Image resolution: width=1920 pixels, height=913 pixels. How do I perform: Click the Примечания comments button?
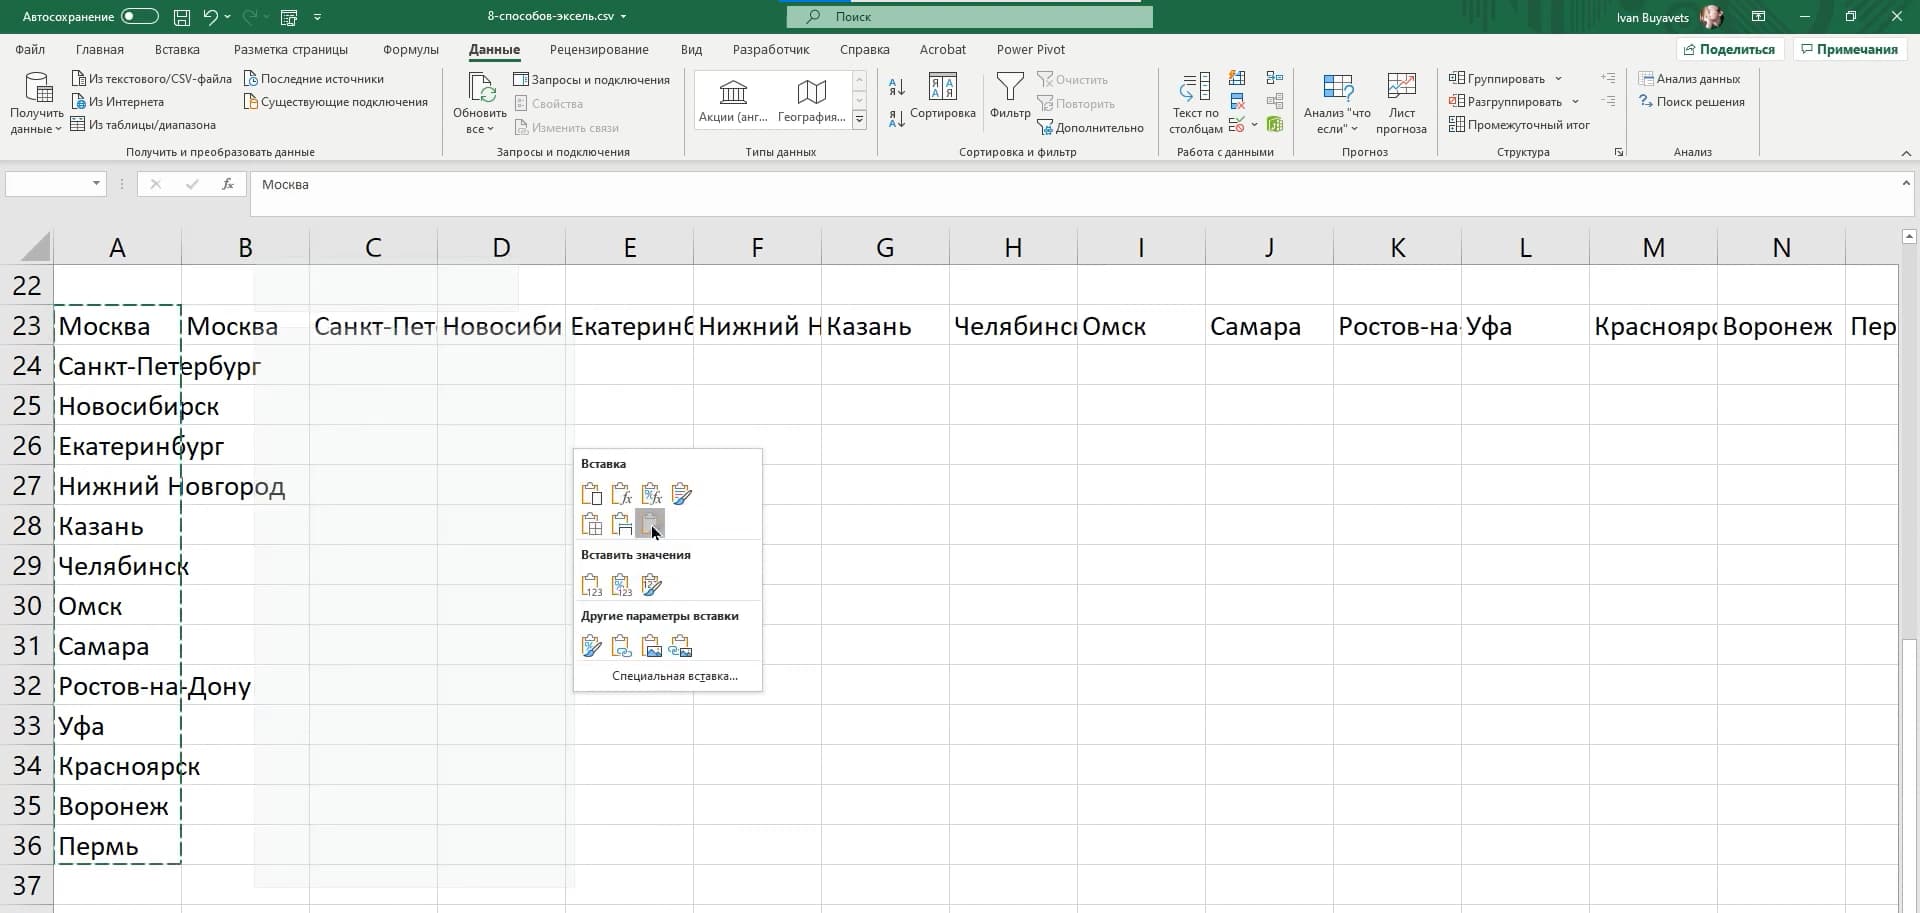pyautogui.click(x=1847, y=49)
